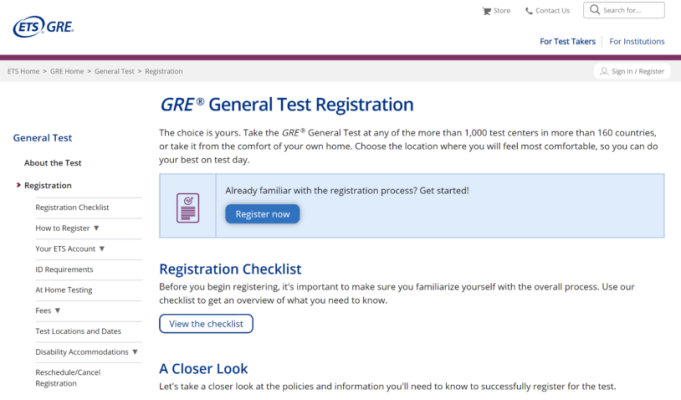Expand Disability Accommodations submenu
This screenshot has height=400, width=681.
point(135,352)
